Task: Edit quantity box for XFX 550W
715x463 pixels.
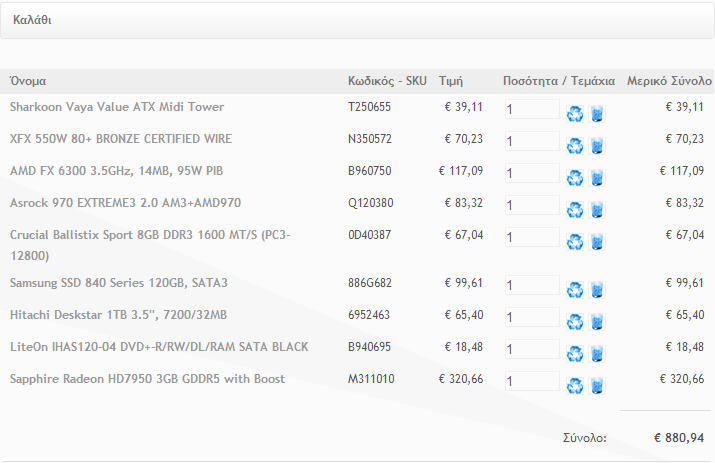Action: (532, 141)
